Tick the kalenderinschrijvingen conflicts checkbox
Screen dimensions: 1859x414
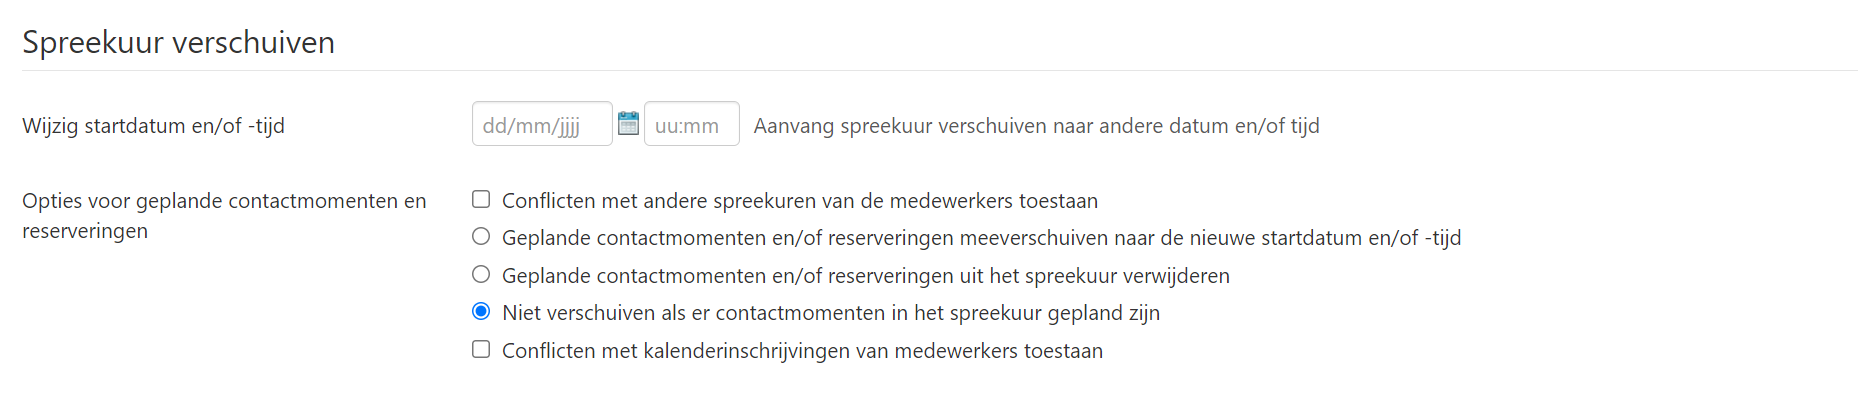[x=481, y=350]
